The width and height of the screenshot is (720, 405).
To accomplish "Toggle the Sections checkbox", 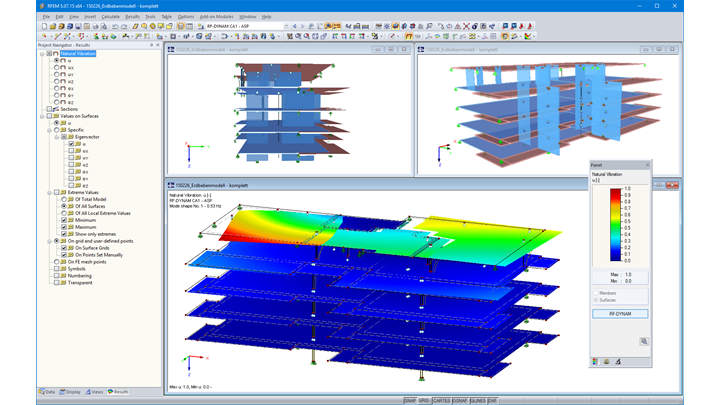I will point(49,109).
